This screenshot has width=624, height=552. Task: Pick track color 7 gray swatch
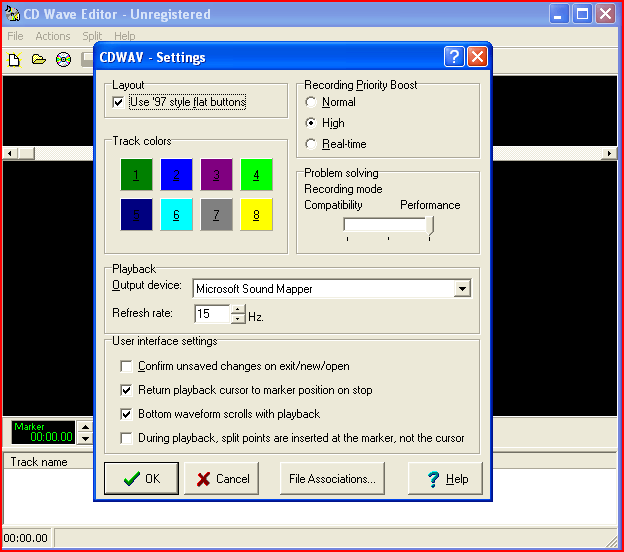click(216, 215)
